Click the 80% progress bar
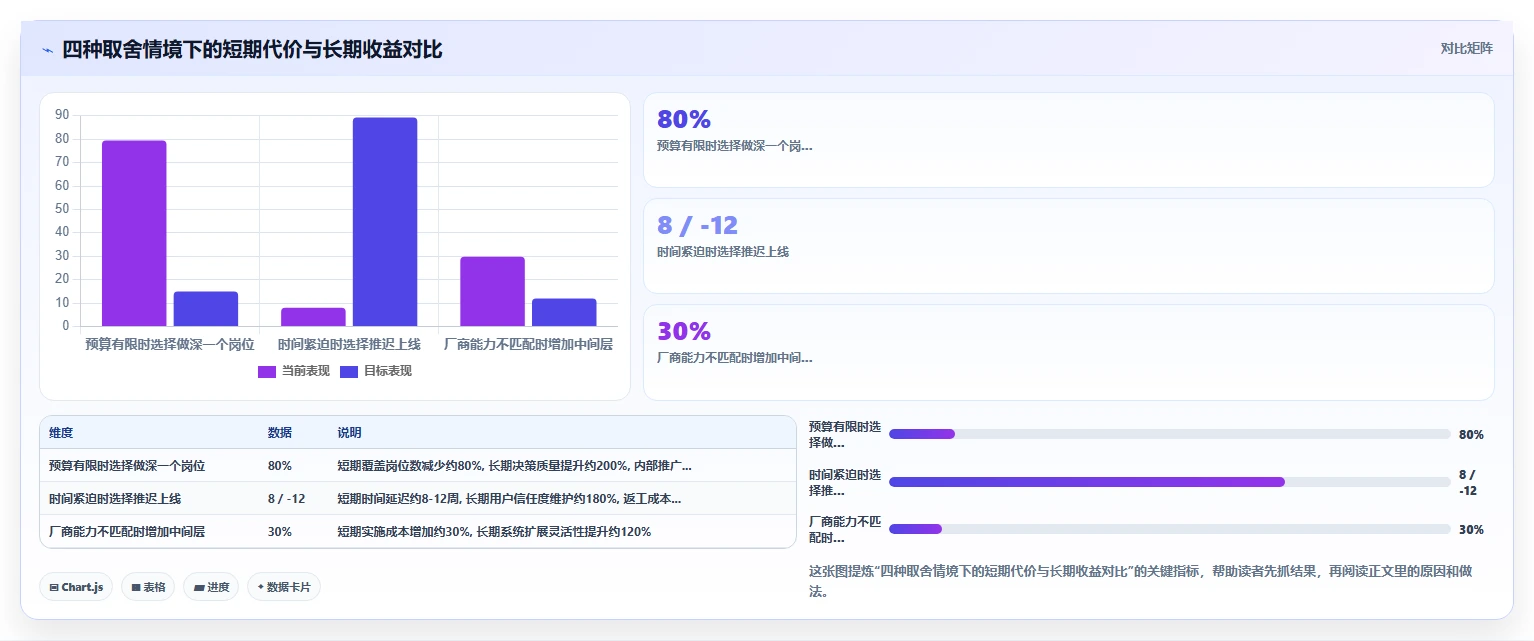The width and height of the screenshot is (1534, 641). pyautogui.click(x=1169, y=434)
